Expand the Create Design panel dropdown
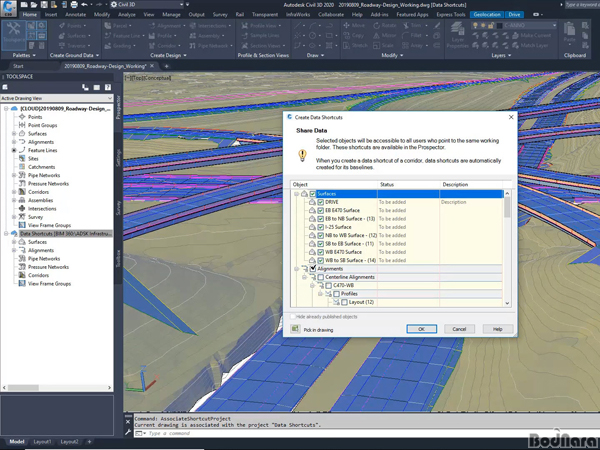Viewport: 600px width, 450px height. [168, 55]
